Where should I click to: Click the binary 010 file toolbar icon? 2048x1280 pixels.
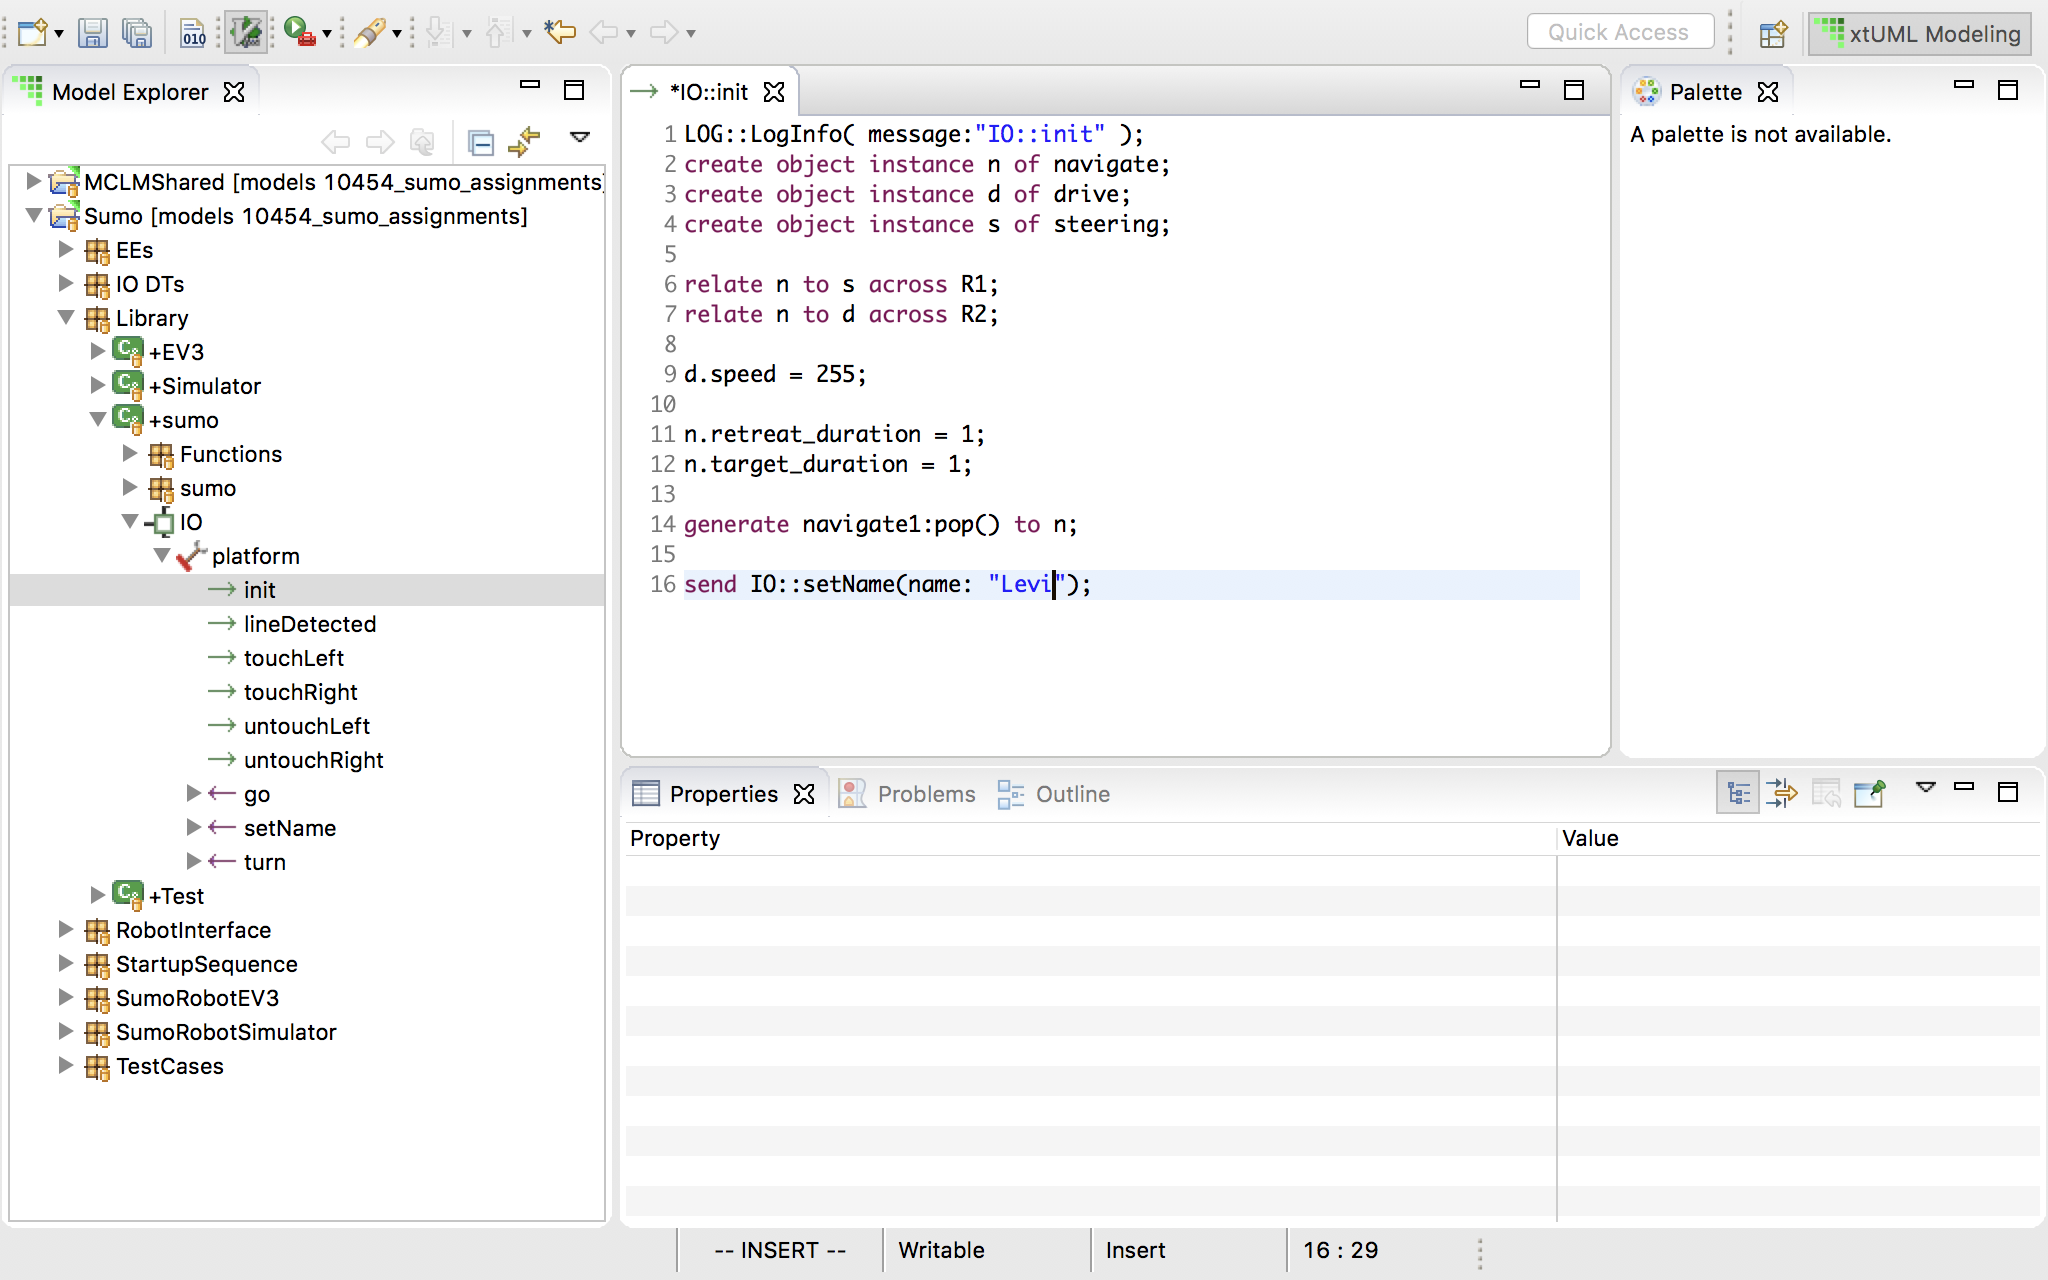point(193,33)
